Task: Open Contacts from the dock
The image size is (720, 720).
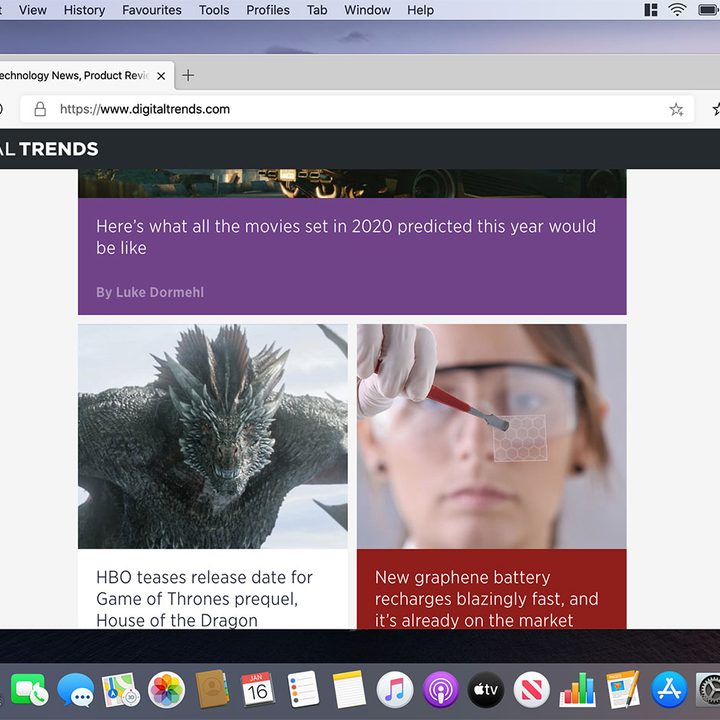Action: click(x=212, y=690)
